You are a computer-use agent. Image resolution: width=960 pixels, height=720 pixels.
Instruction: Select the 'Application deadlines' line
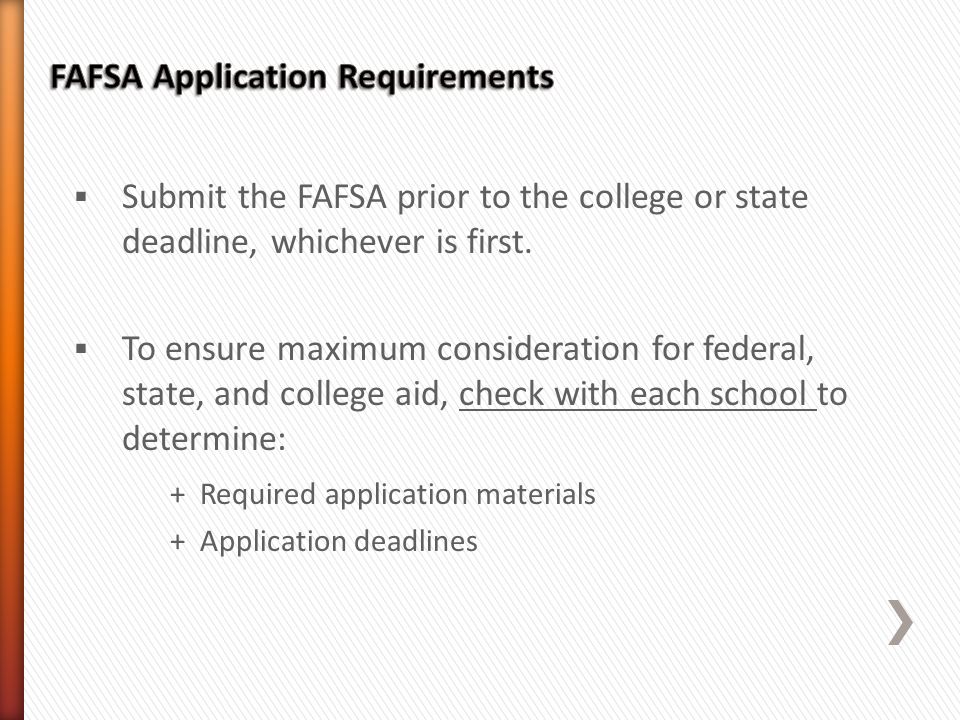point(339,542)
